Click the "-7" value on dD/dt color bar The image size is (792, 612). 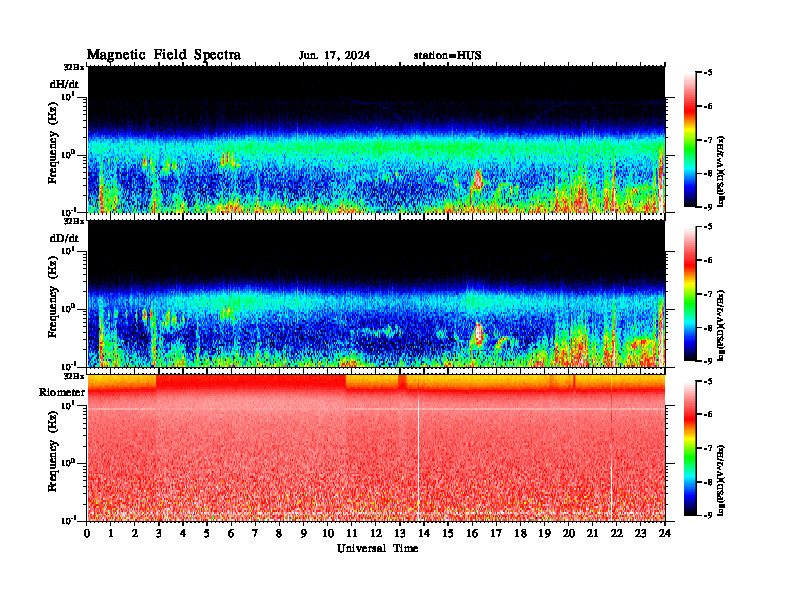click(x=708, y=294)
